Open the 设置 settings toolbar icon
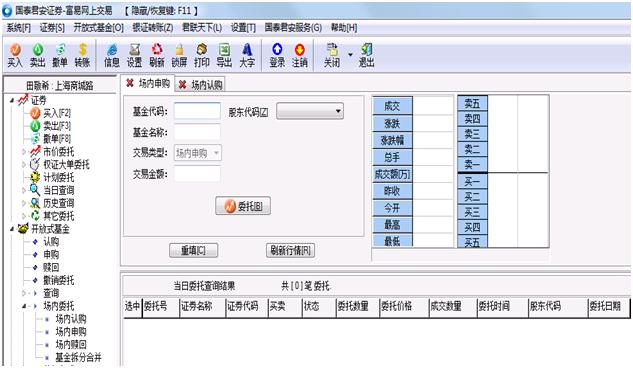The height and width of the screenshot is (368, 633). (x=134, y=55)
